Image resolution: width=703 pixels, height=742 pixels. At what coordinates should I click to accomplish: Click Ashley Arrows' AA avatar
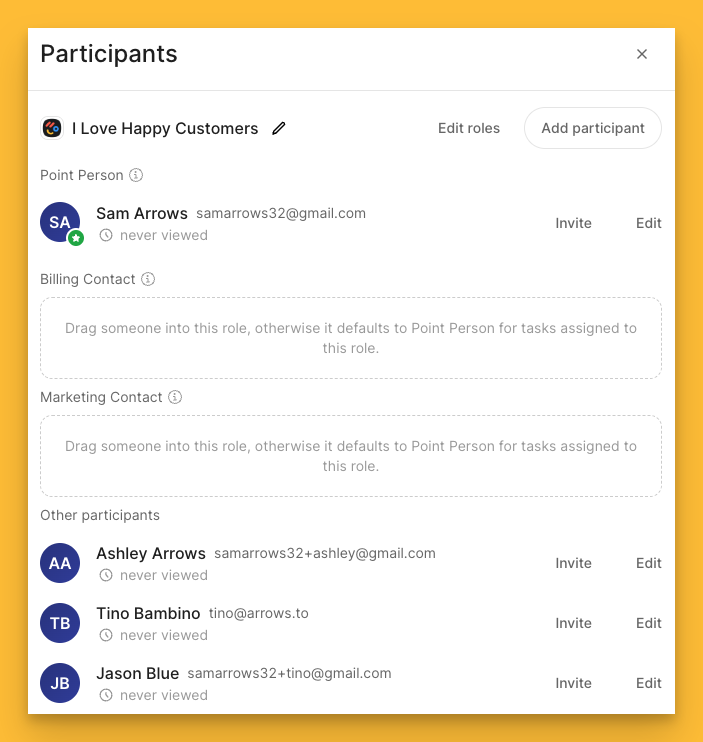tap(60, 563)
